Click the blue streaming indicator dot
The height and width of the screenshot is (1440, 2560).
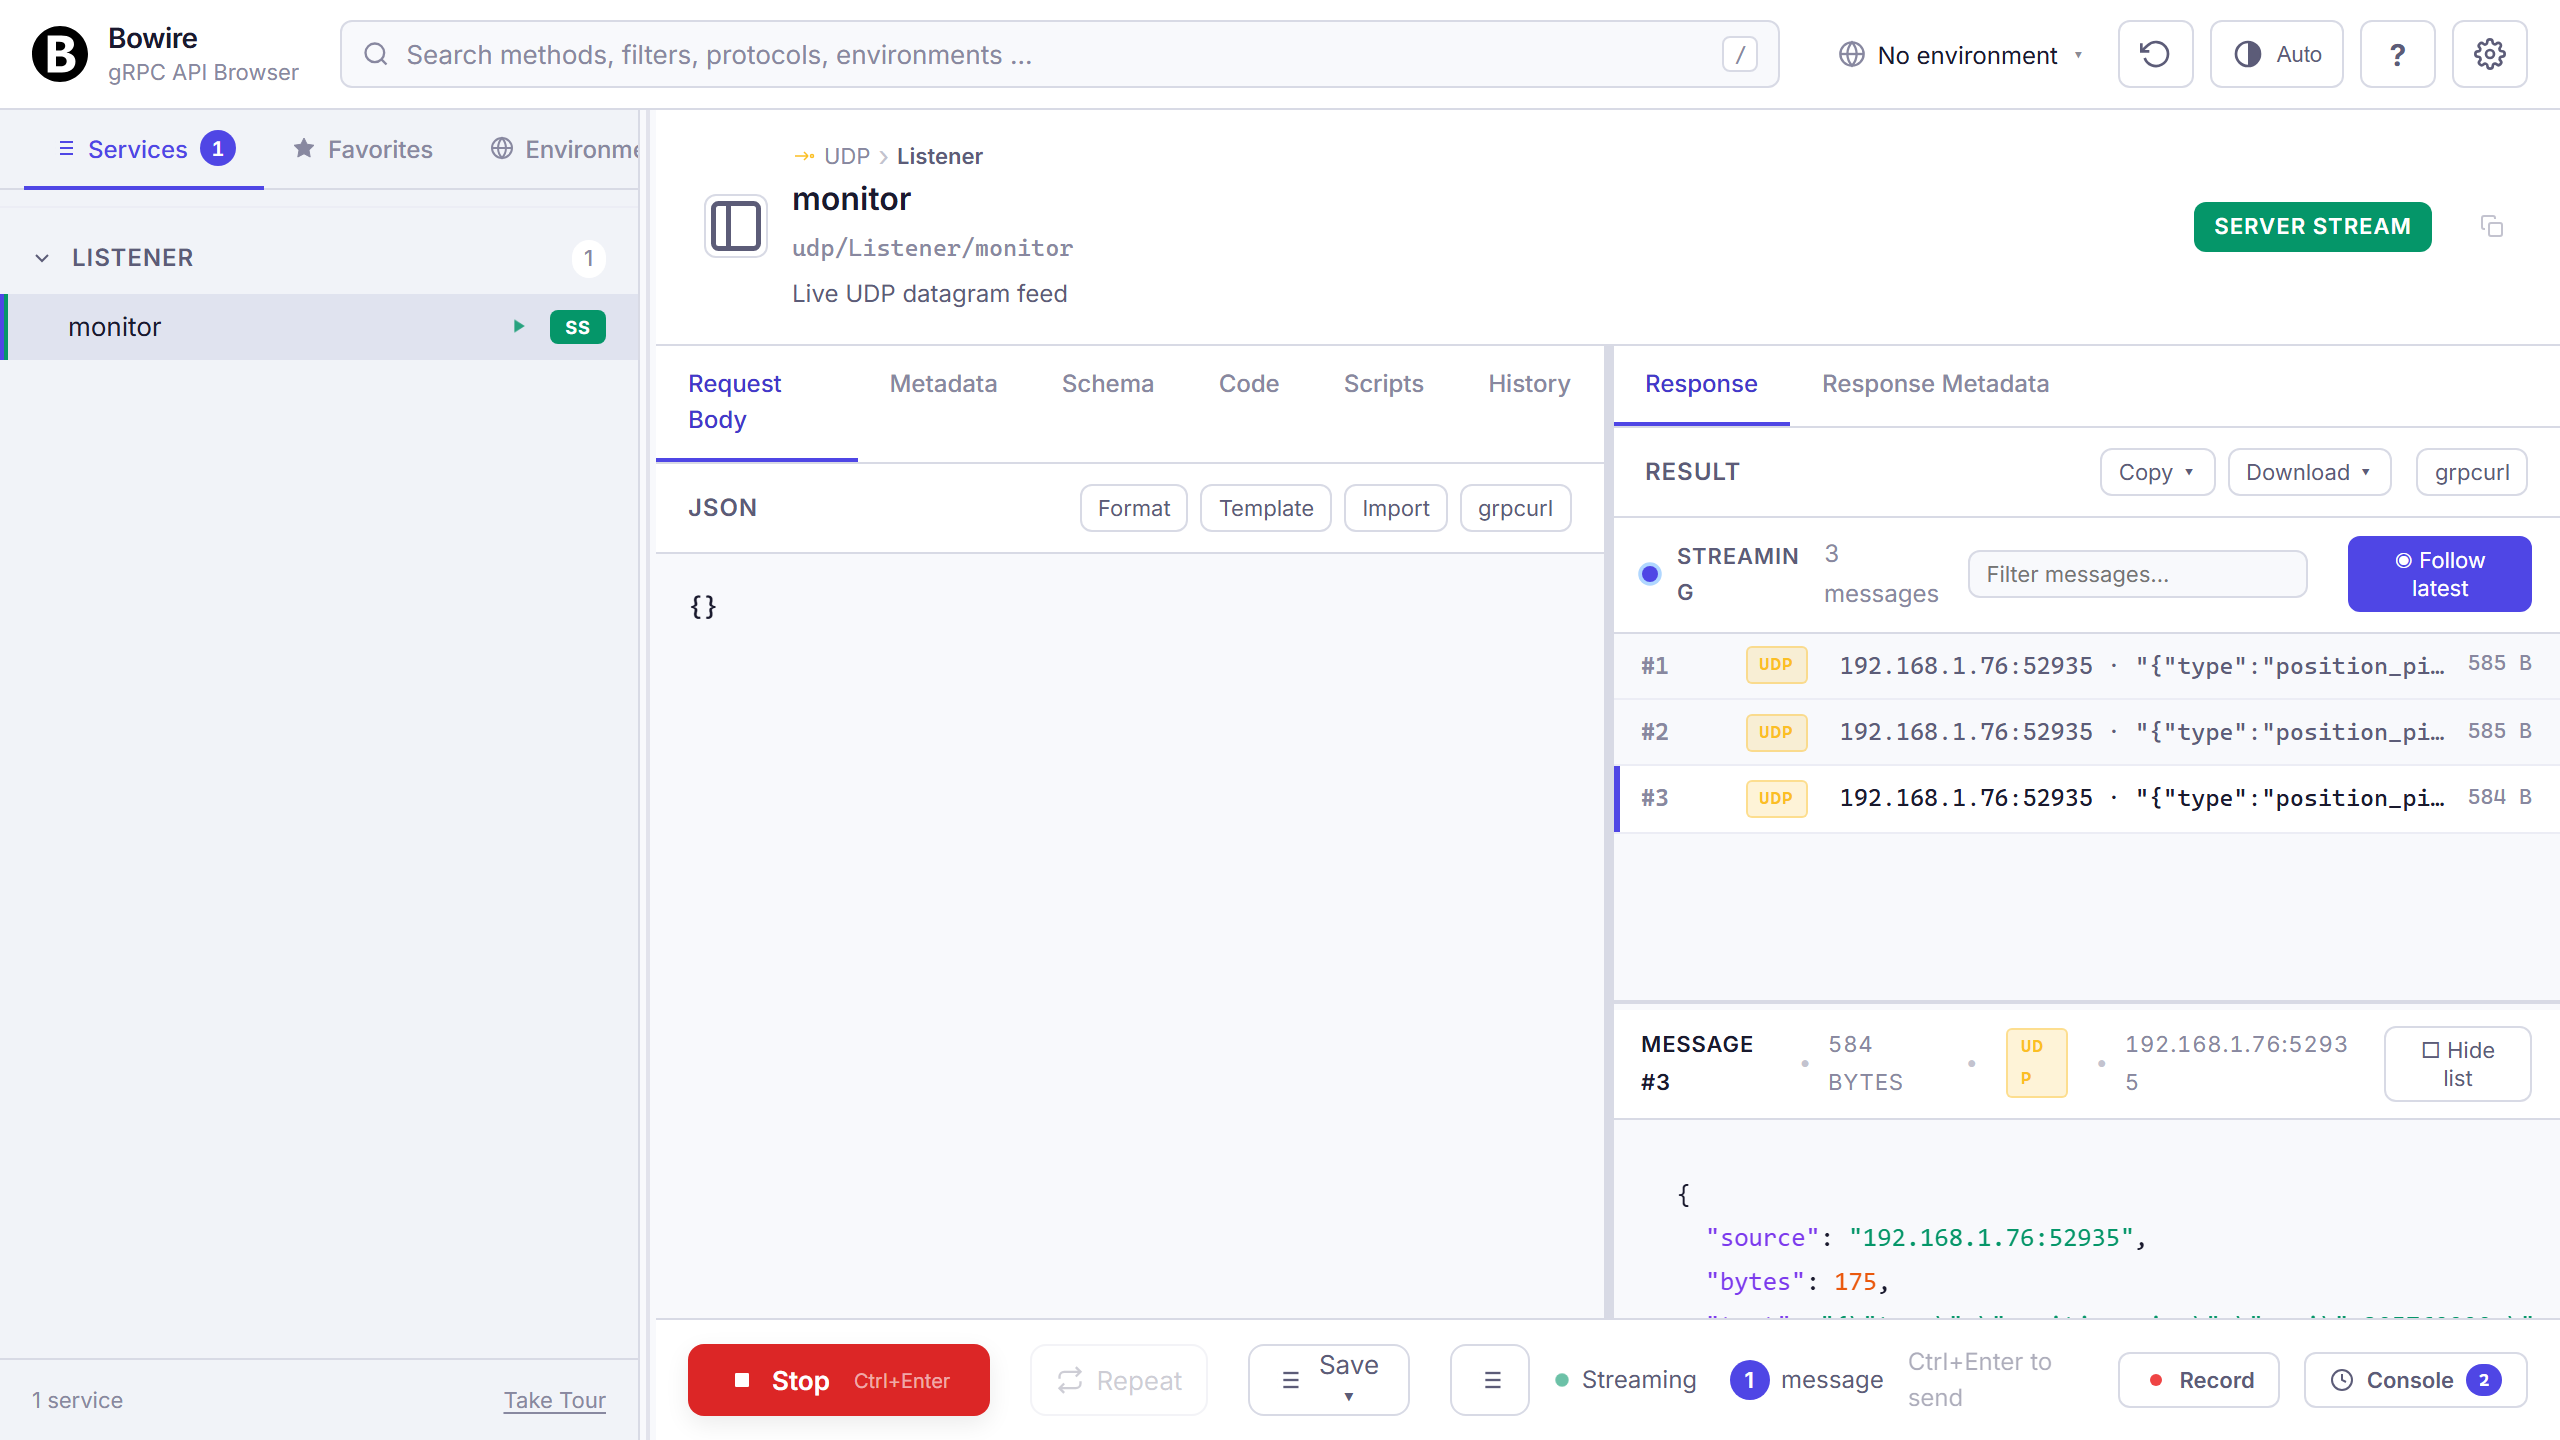click(1650, 574)
